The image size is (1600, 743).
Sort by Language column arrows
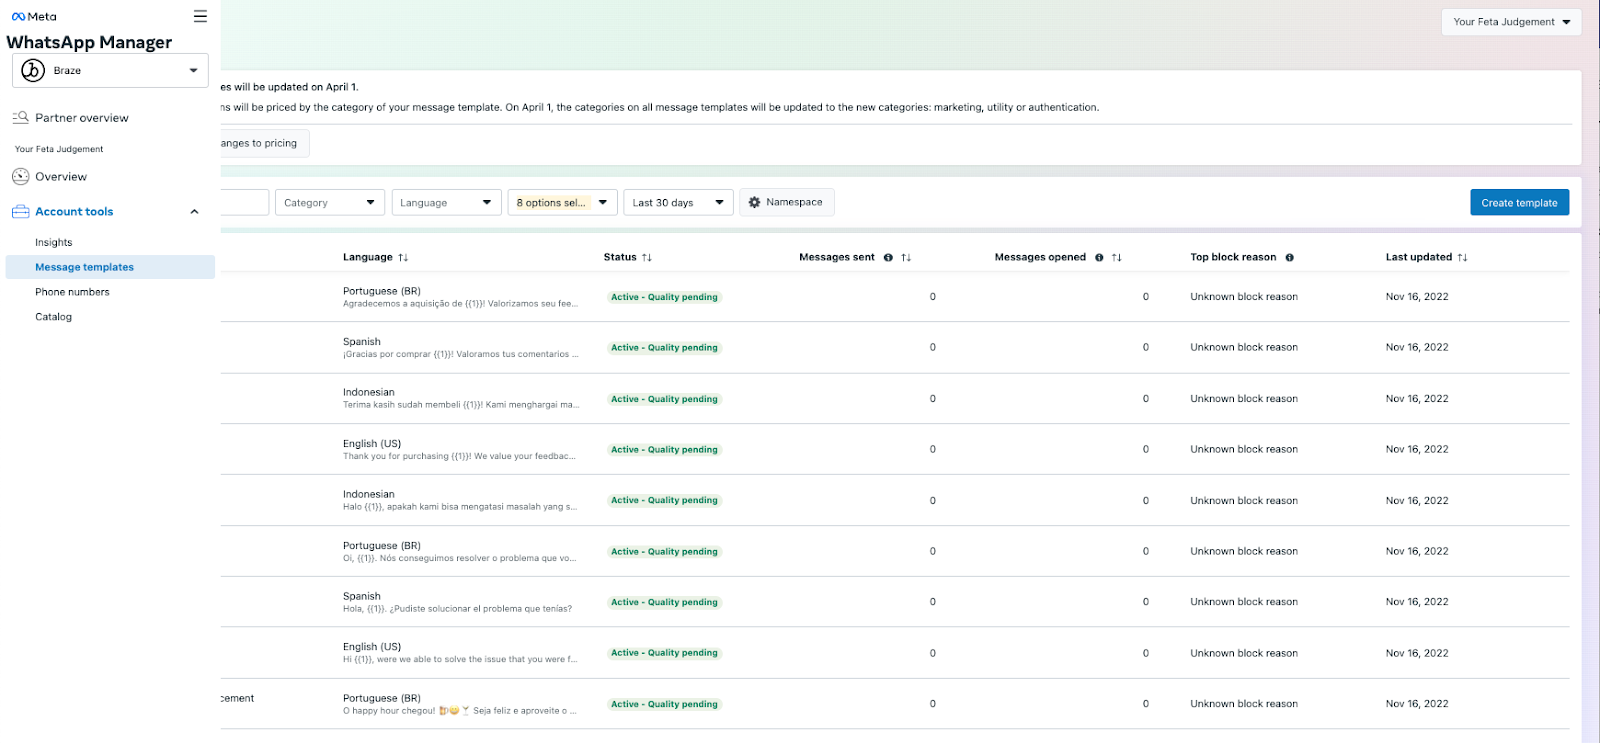click(403, 258)
